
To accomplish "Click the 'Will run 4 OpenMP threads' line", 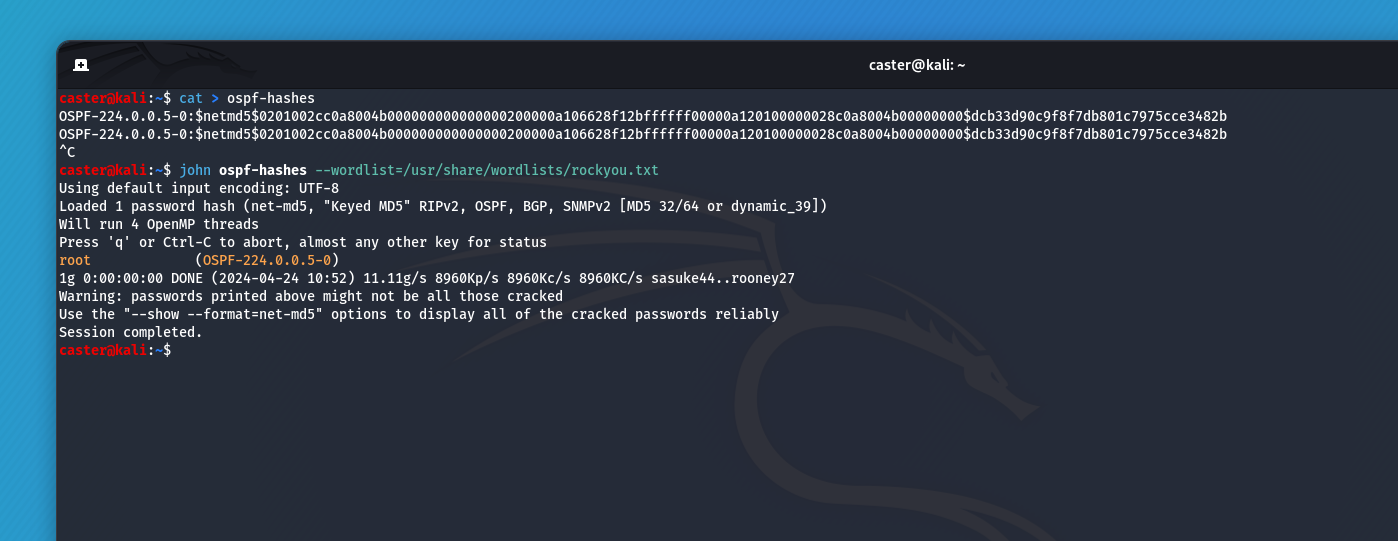I will coord(159,224).
